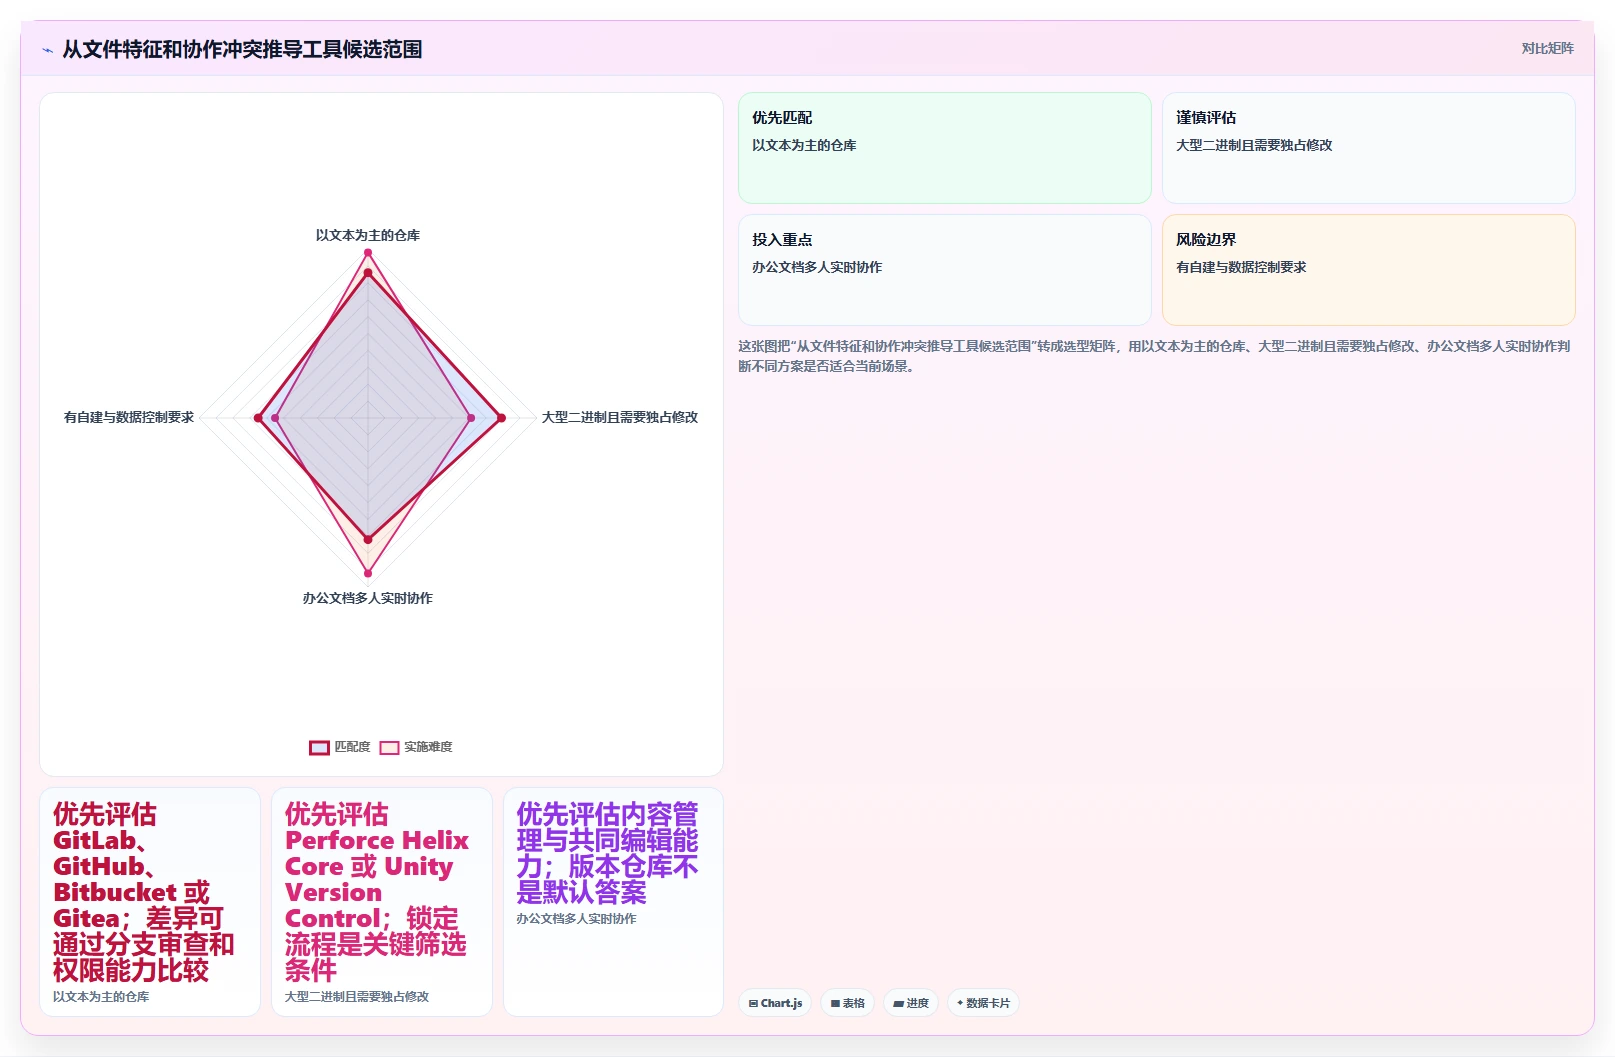The height and width of the screenshot is (1057, 1615).
Task: Click the header icon beside the title
Action: coord(47,50)
